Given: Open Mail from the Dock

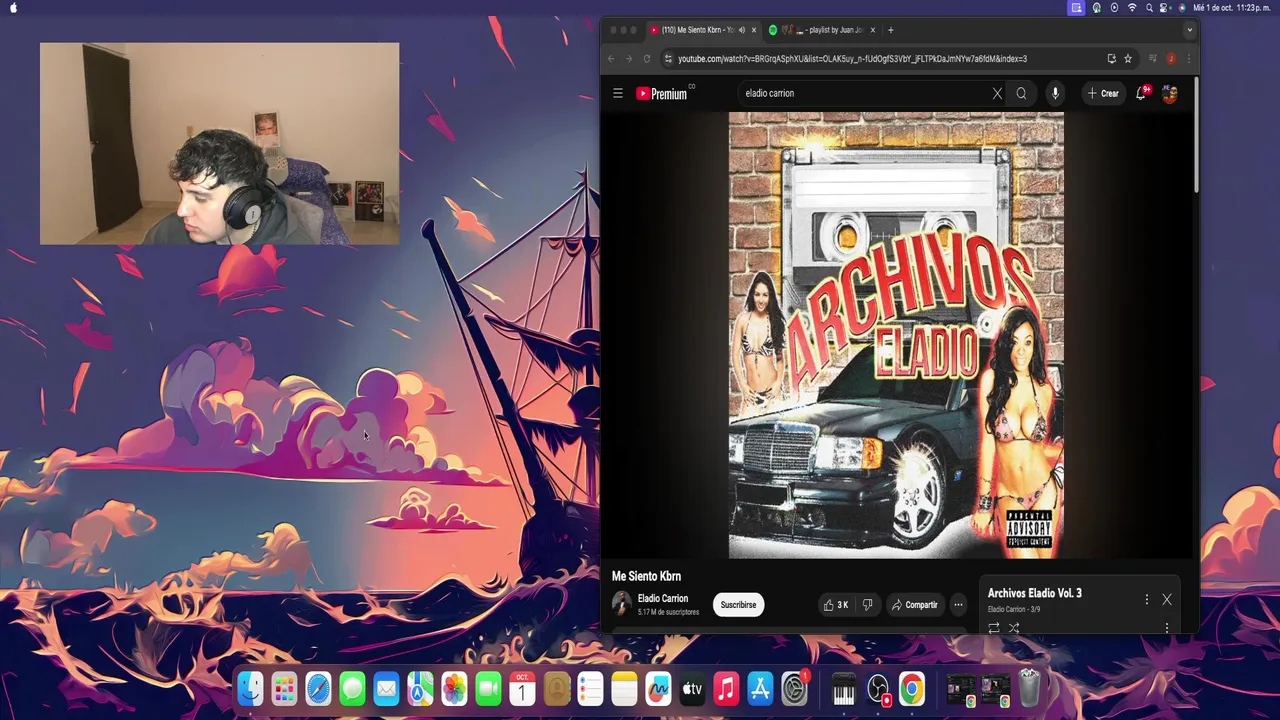Looking at the screenshot, I should click(386, 689).
